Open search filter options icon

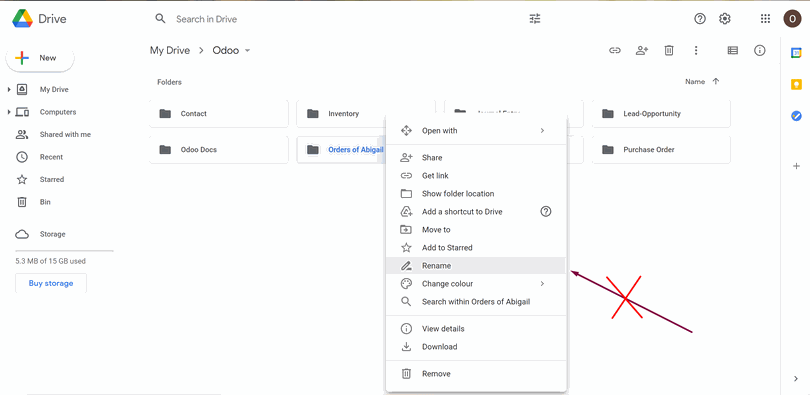535,19
